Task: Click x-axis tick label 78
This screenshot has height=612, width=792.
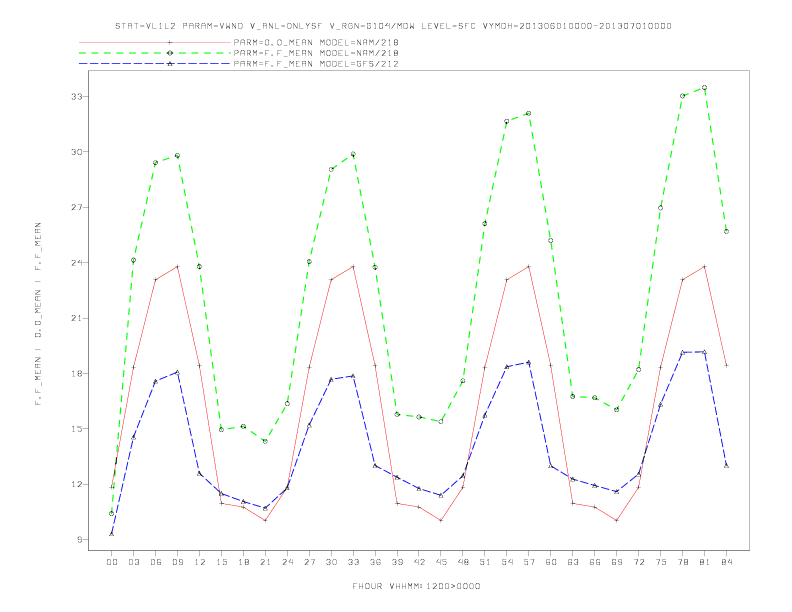Action: pyautogui.click(x=682, y=562)
